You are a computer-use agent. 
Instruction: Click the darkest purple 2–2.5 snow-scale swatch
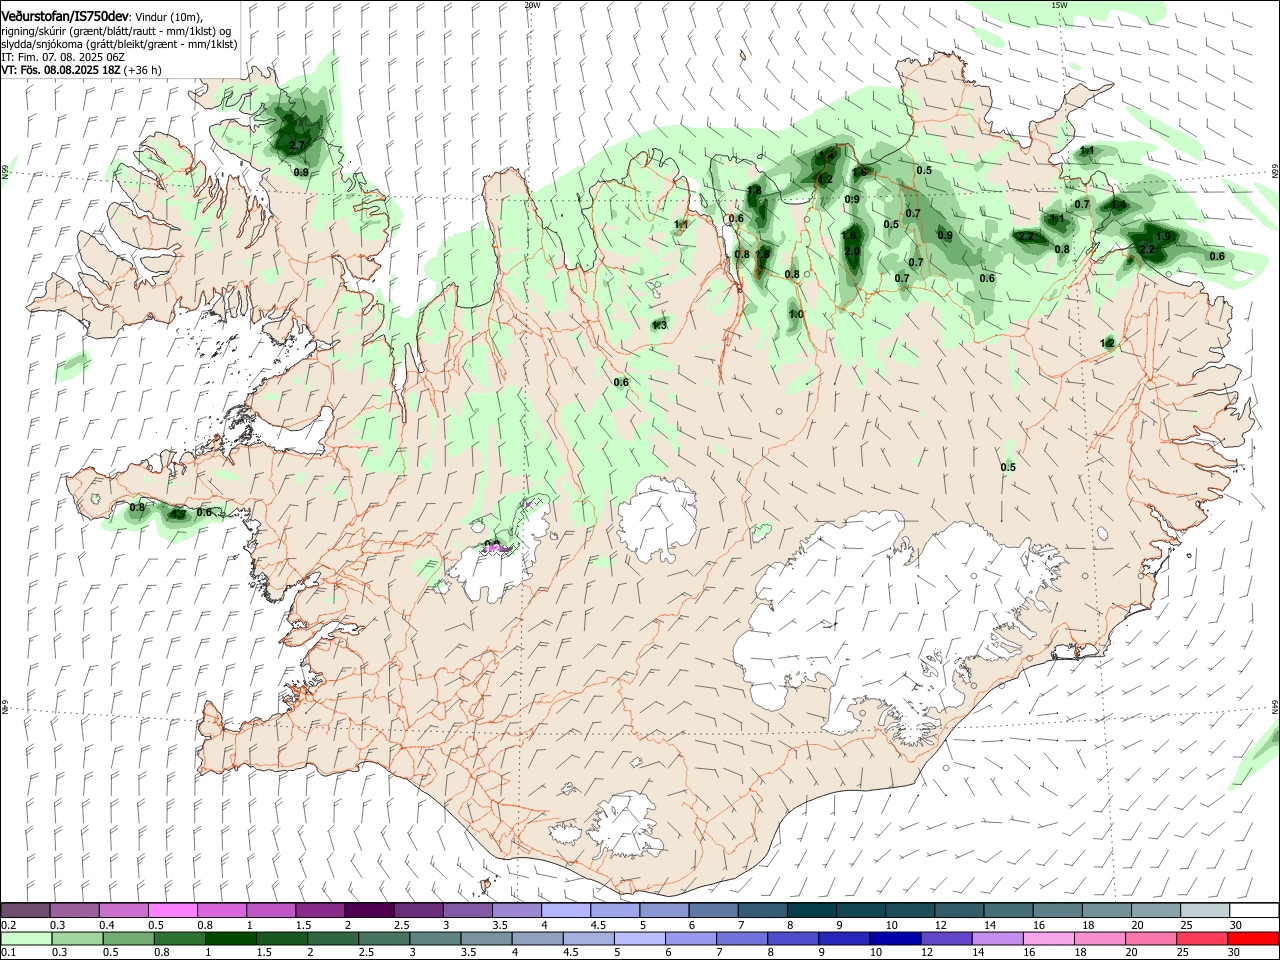tap(369, 911)
